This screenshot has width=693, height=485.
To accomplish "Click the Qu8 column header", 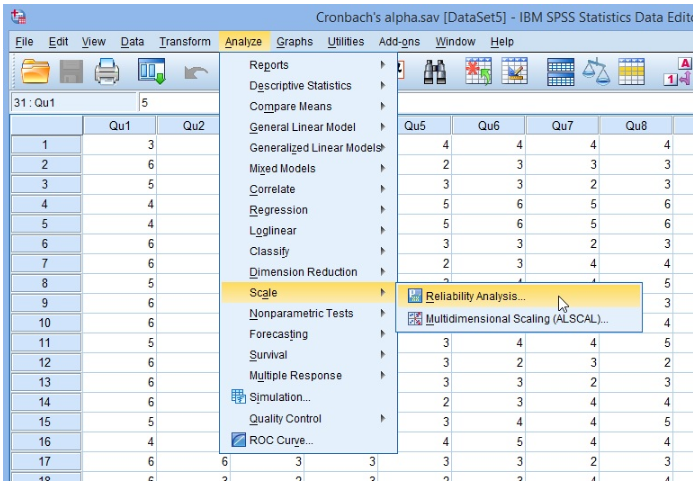I will (636, 126).
